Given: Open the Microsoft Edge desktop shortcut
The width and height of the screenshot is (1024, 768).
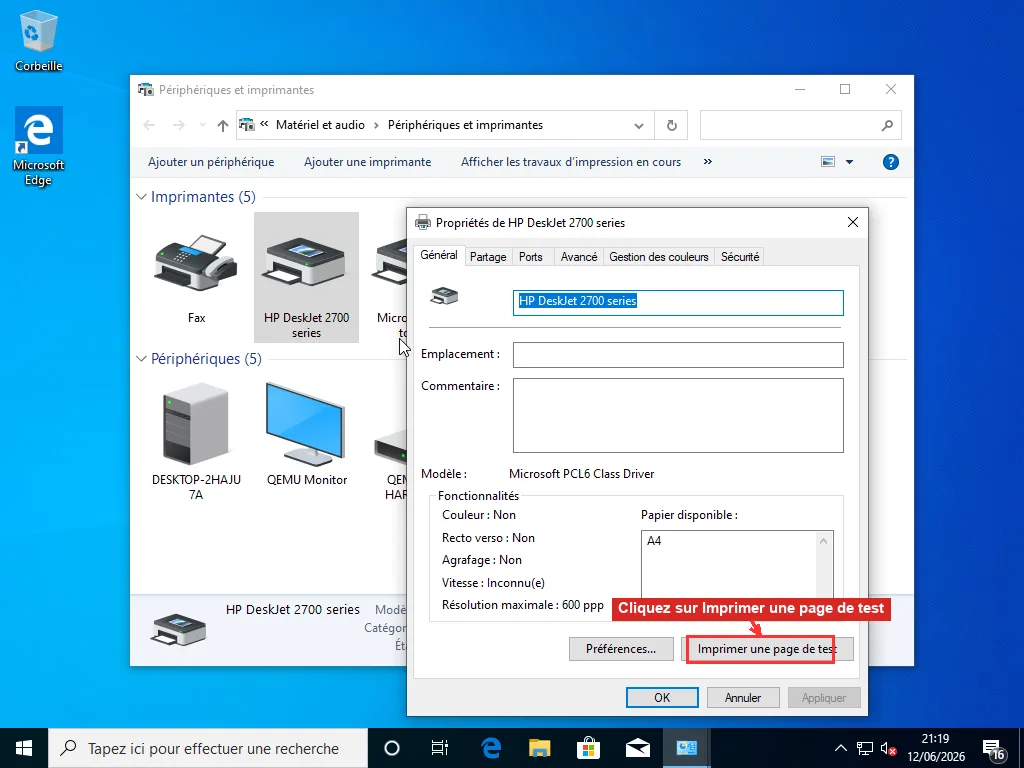Looking at the screenshot, I should coord(39,146).
